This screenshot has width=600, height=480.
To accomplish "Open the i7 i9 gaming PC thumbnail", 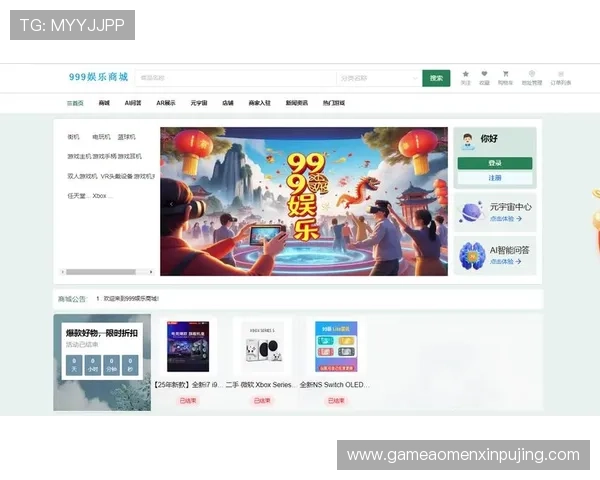I will click(x=188, y=346).
